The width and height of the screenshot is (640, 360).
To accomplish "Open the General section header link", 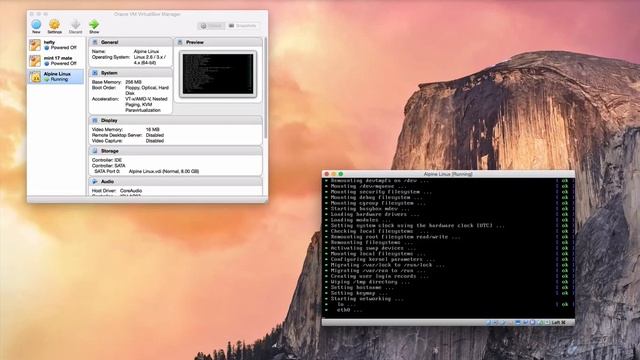I will coord(109,42).
